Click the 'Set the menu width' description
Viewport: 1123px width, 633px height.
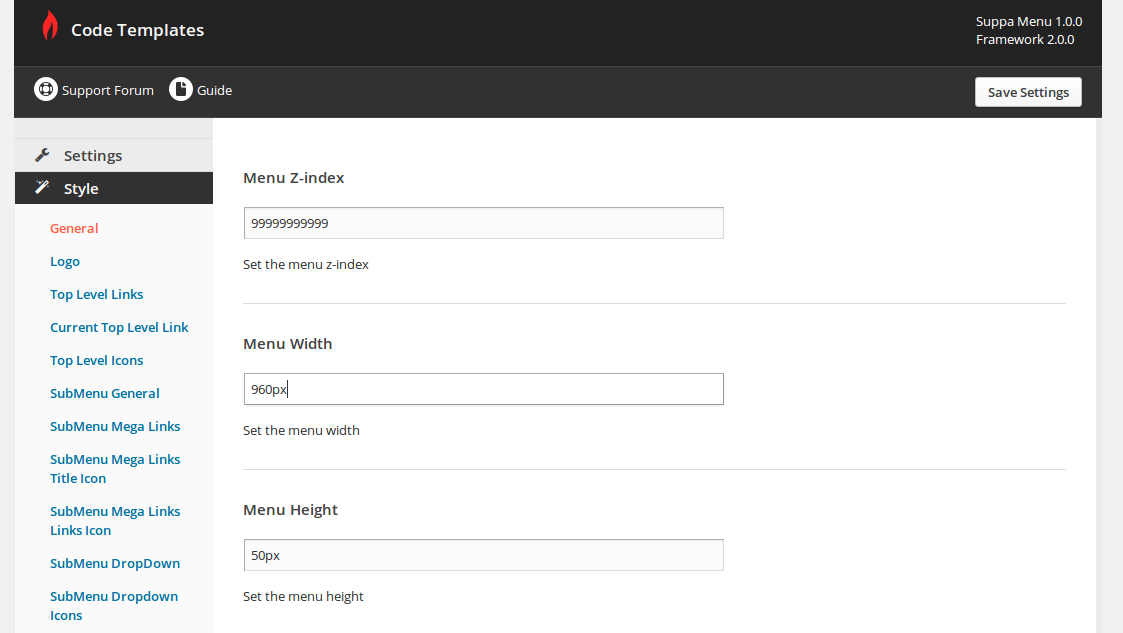click(301, 430)
